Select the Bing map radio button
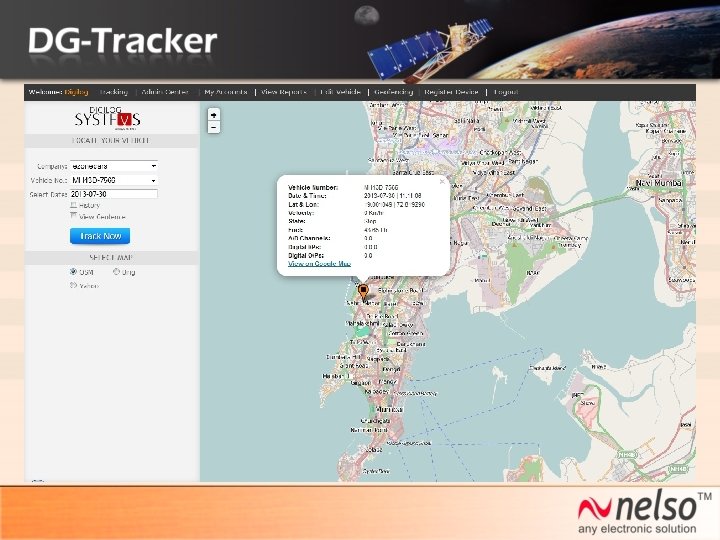This screenshot has width=720, height=540. 116,271
